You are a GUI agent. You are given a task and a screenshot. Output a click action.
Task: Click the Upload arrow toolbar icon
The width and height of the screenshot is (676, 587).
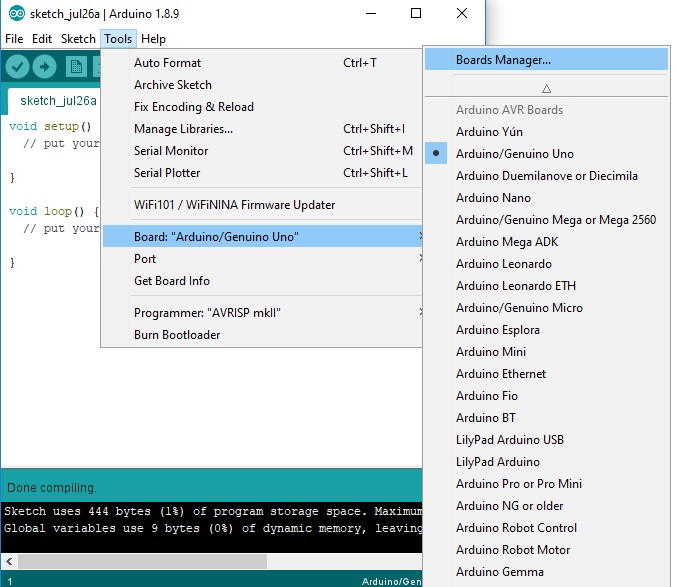click(x=44, y=67)
